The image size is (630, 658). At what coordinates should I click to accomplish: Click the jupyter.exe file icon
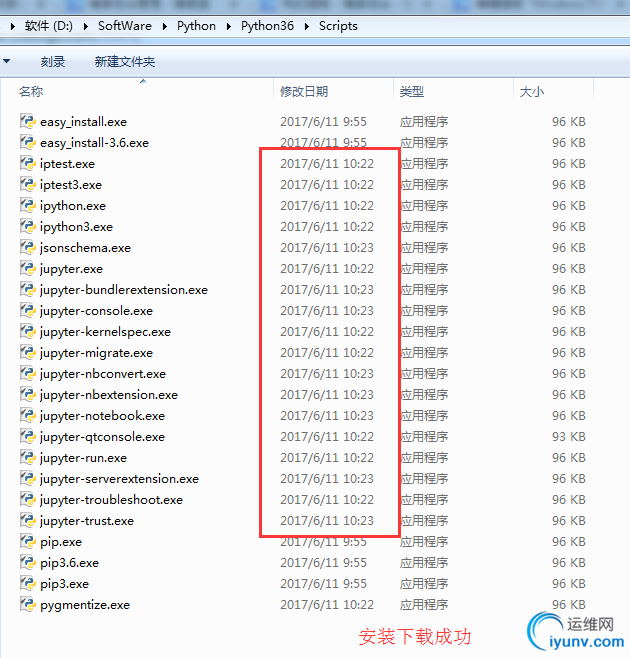point(28,268)
